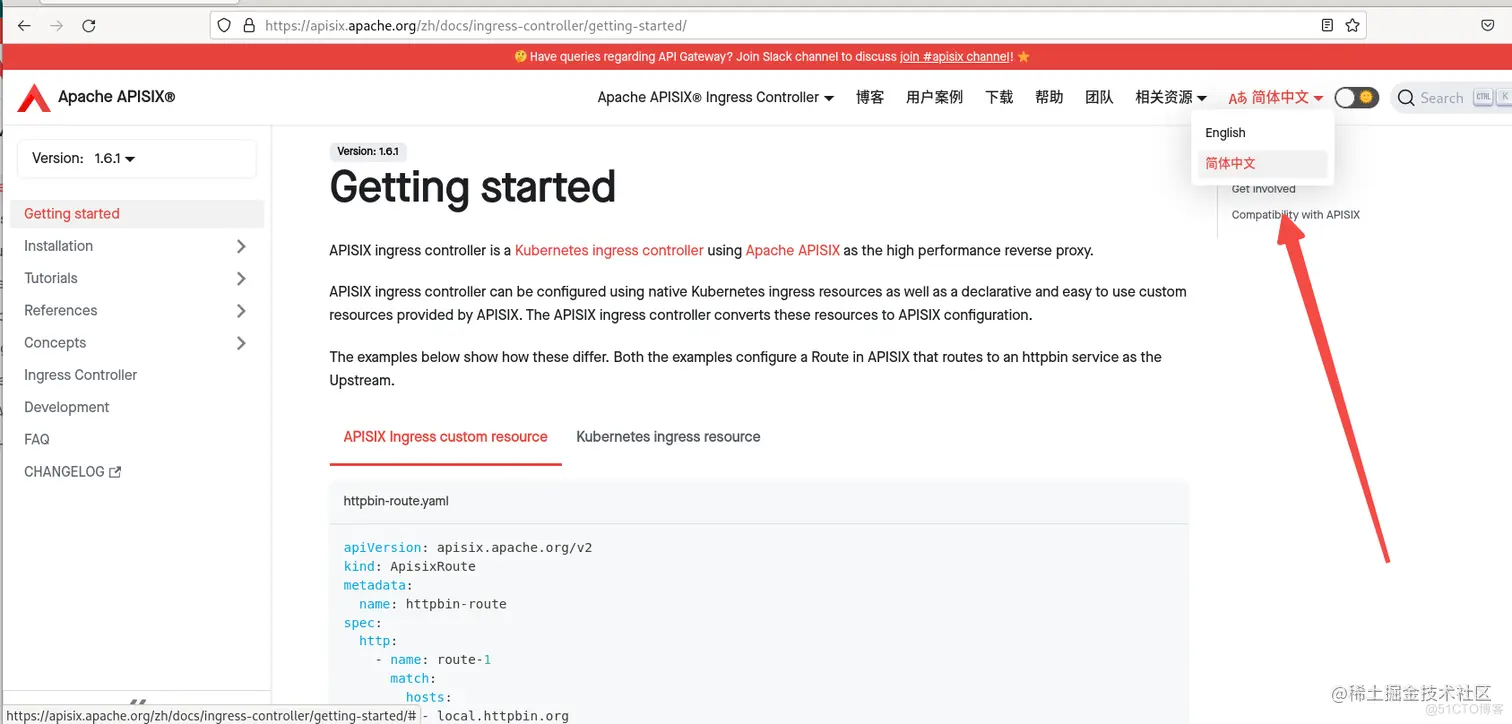Image resolution: width=1512 pixels, height=724 pixels.
Task: Open Apache APISIX Ingress Controller dropdown
Action: 715,97
